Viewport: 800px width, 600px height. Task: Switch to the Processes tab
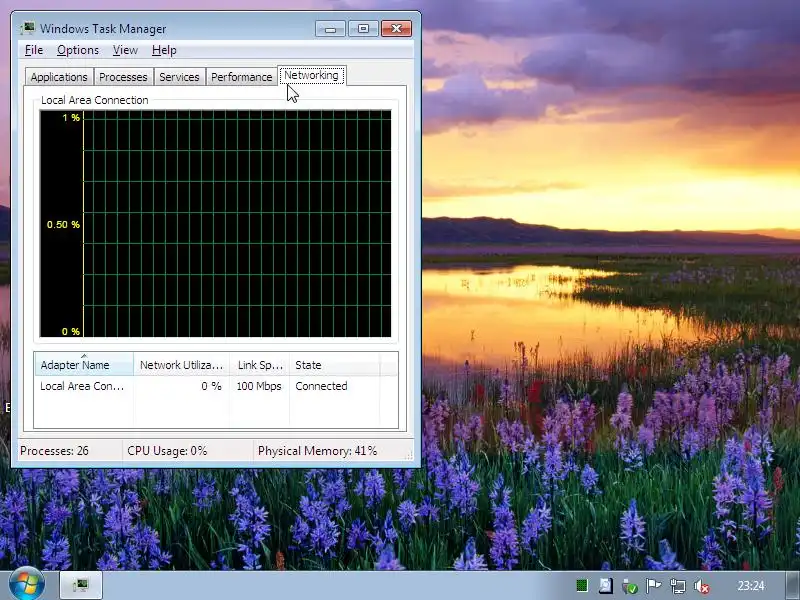tap(123, 77)
